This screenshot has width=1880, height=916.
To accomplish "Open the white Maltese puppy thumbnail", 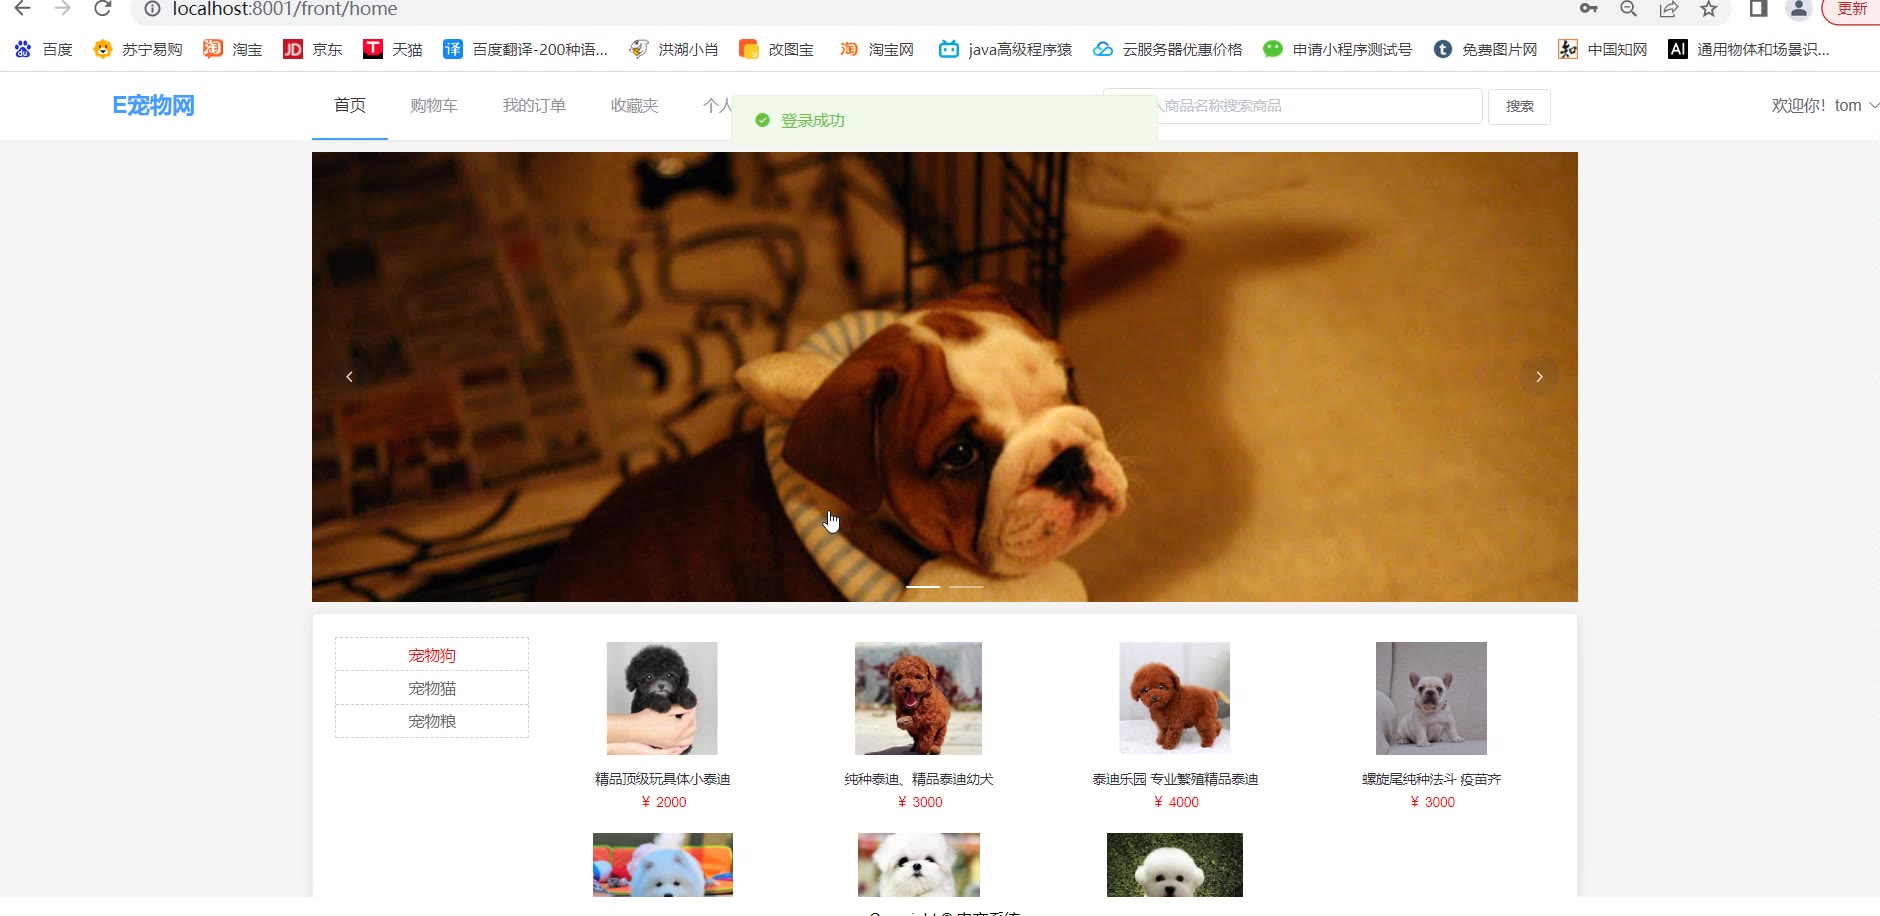I will click(x=918, y=865).
